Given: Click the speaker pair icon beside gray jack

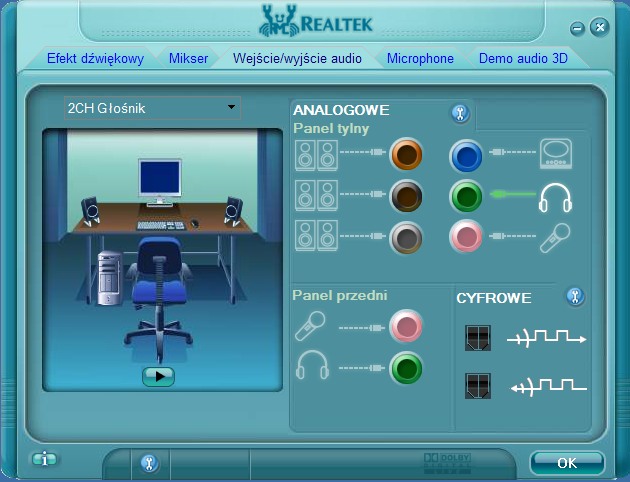Looking at the screenshot, I should [316, 236].
